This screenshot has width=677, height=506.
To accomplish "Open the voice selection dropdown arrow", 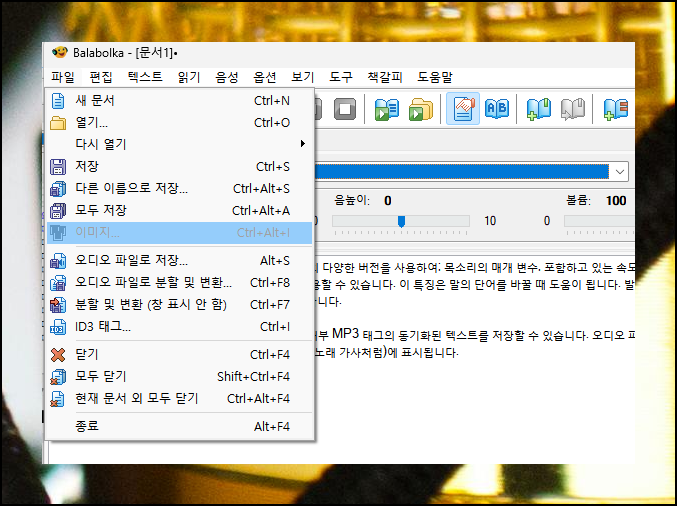I will (x=620, y=172).
